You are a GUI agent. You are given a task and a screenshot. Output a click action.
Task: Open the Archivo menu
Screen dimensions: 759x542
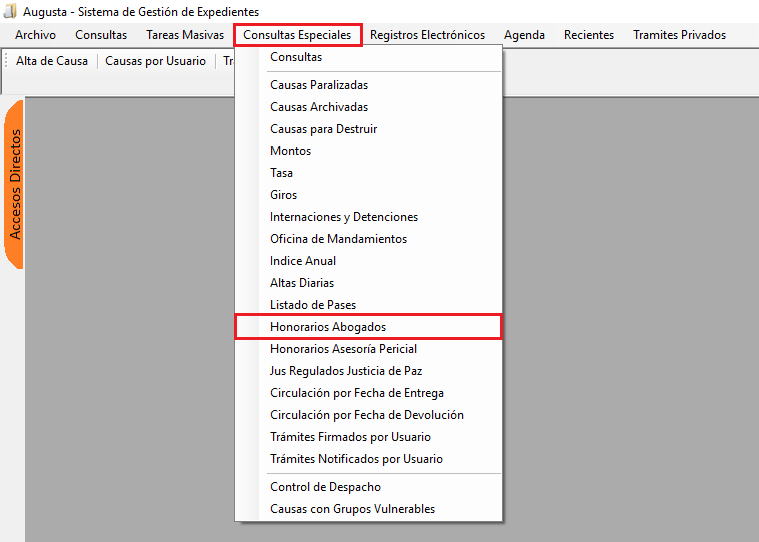point(35,35)
